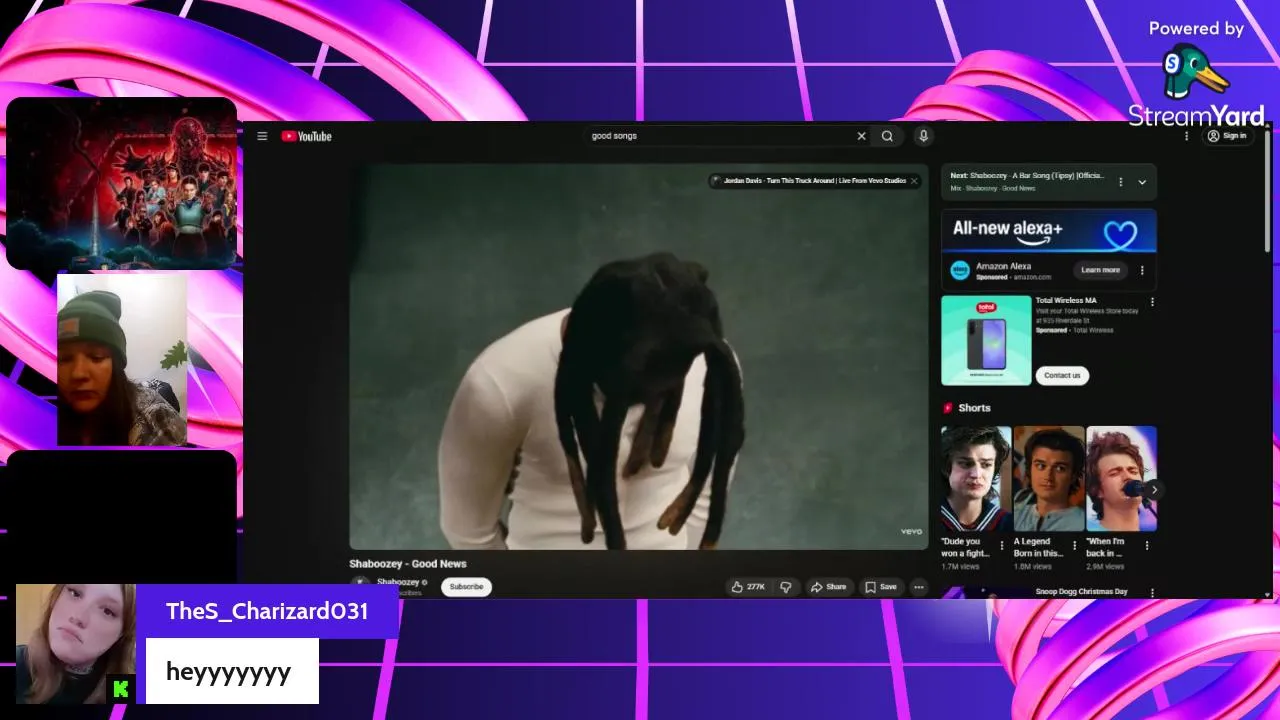The image size is (1280, 720).
Task: Open the Total Wireless phone ad thumbnail
Action: pyautogui.click(x=986, y=340)
